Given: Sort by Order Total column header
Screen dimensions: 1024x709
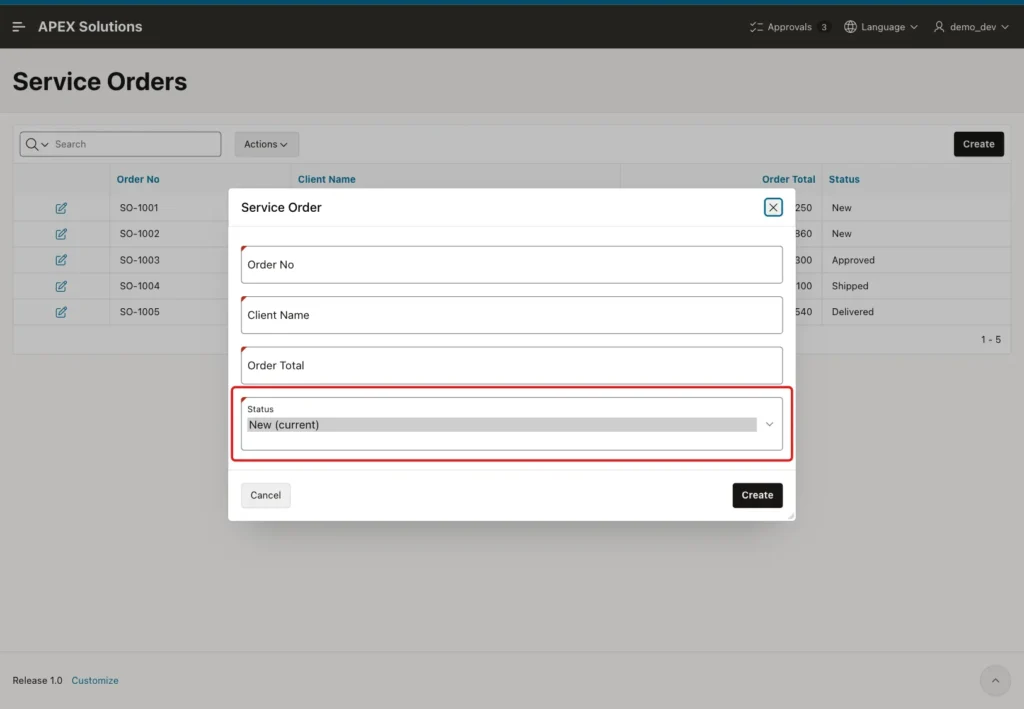Looking at the screenshot, I should (788, 179).
